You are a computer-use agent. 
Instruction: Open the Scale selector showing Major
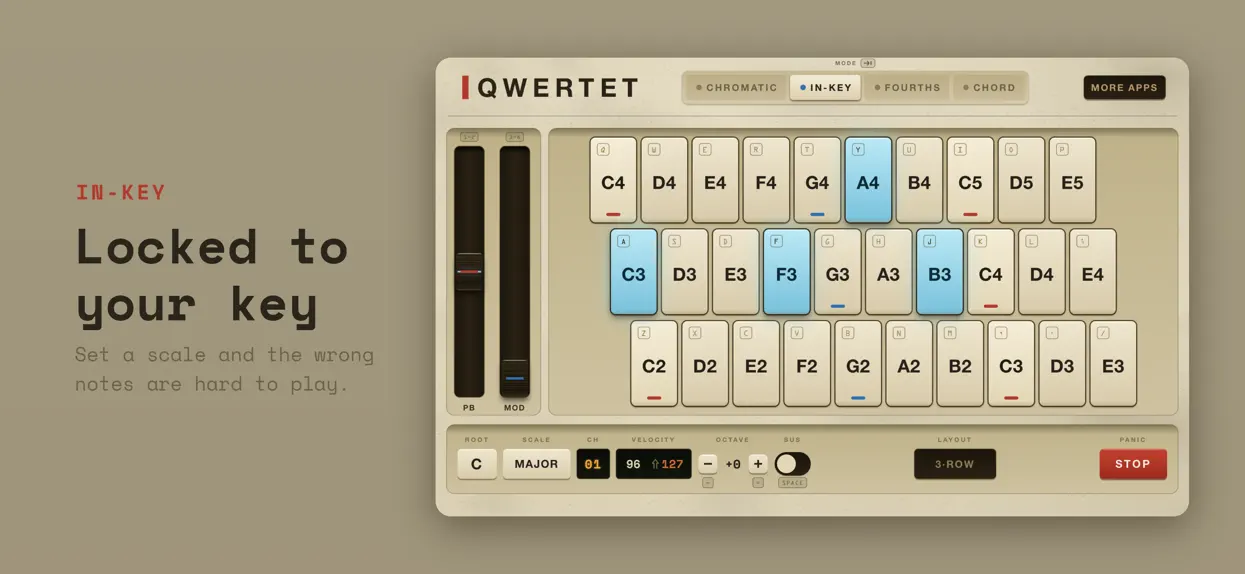coord(536,464)
